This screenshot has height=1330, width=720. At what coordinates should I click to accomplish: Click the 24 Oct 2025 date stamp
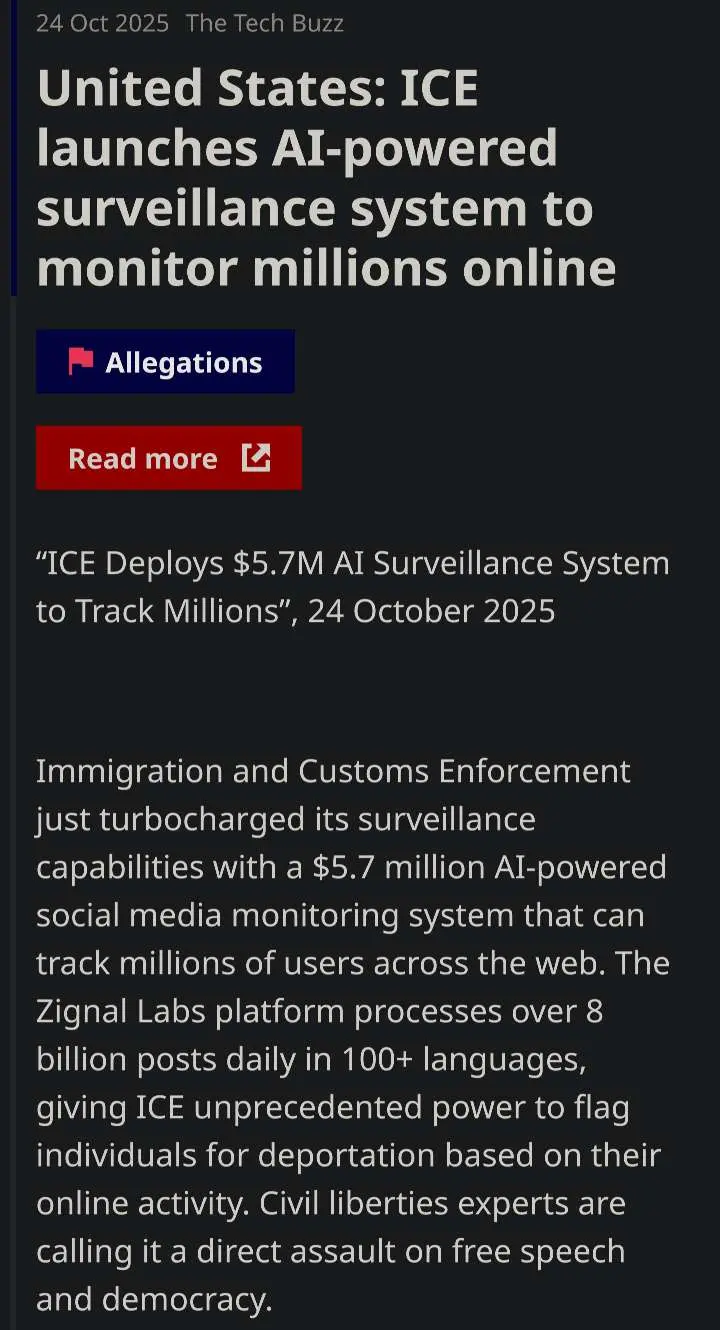102,23
